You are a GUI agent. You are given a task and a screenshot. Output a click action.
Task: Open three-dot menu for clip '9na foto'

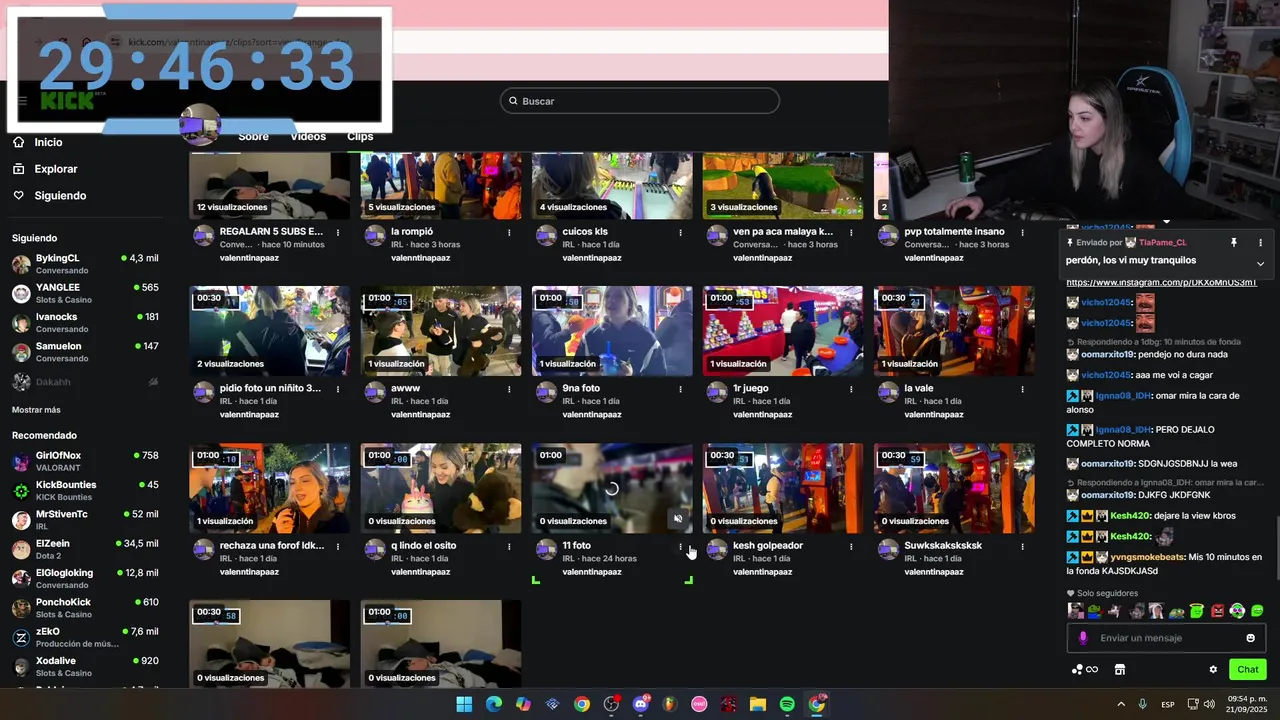tap(680, 389)
